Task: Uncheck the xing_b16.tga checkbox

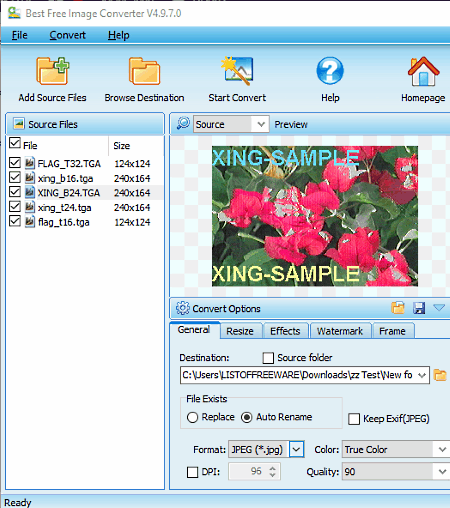Action: (15, 177)
